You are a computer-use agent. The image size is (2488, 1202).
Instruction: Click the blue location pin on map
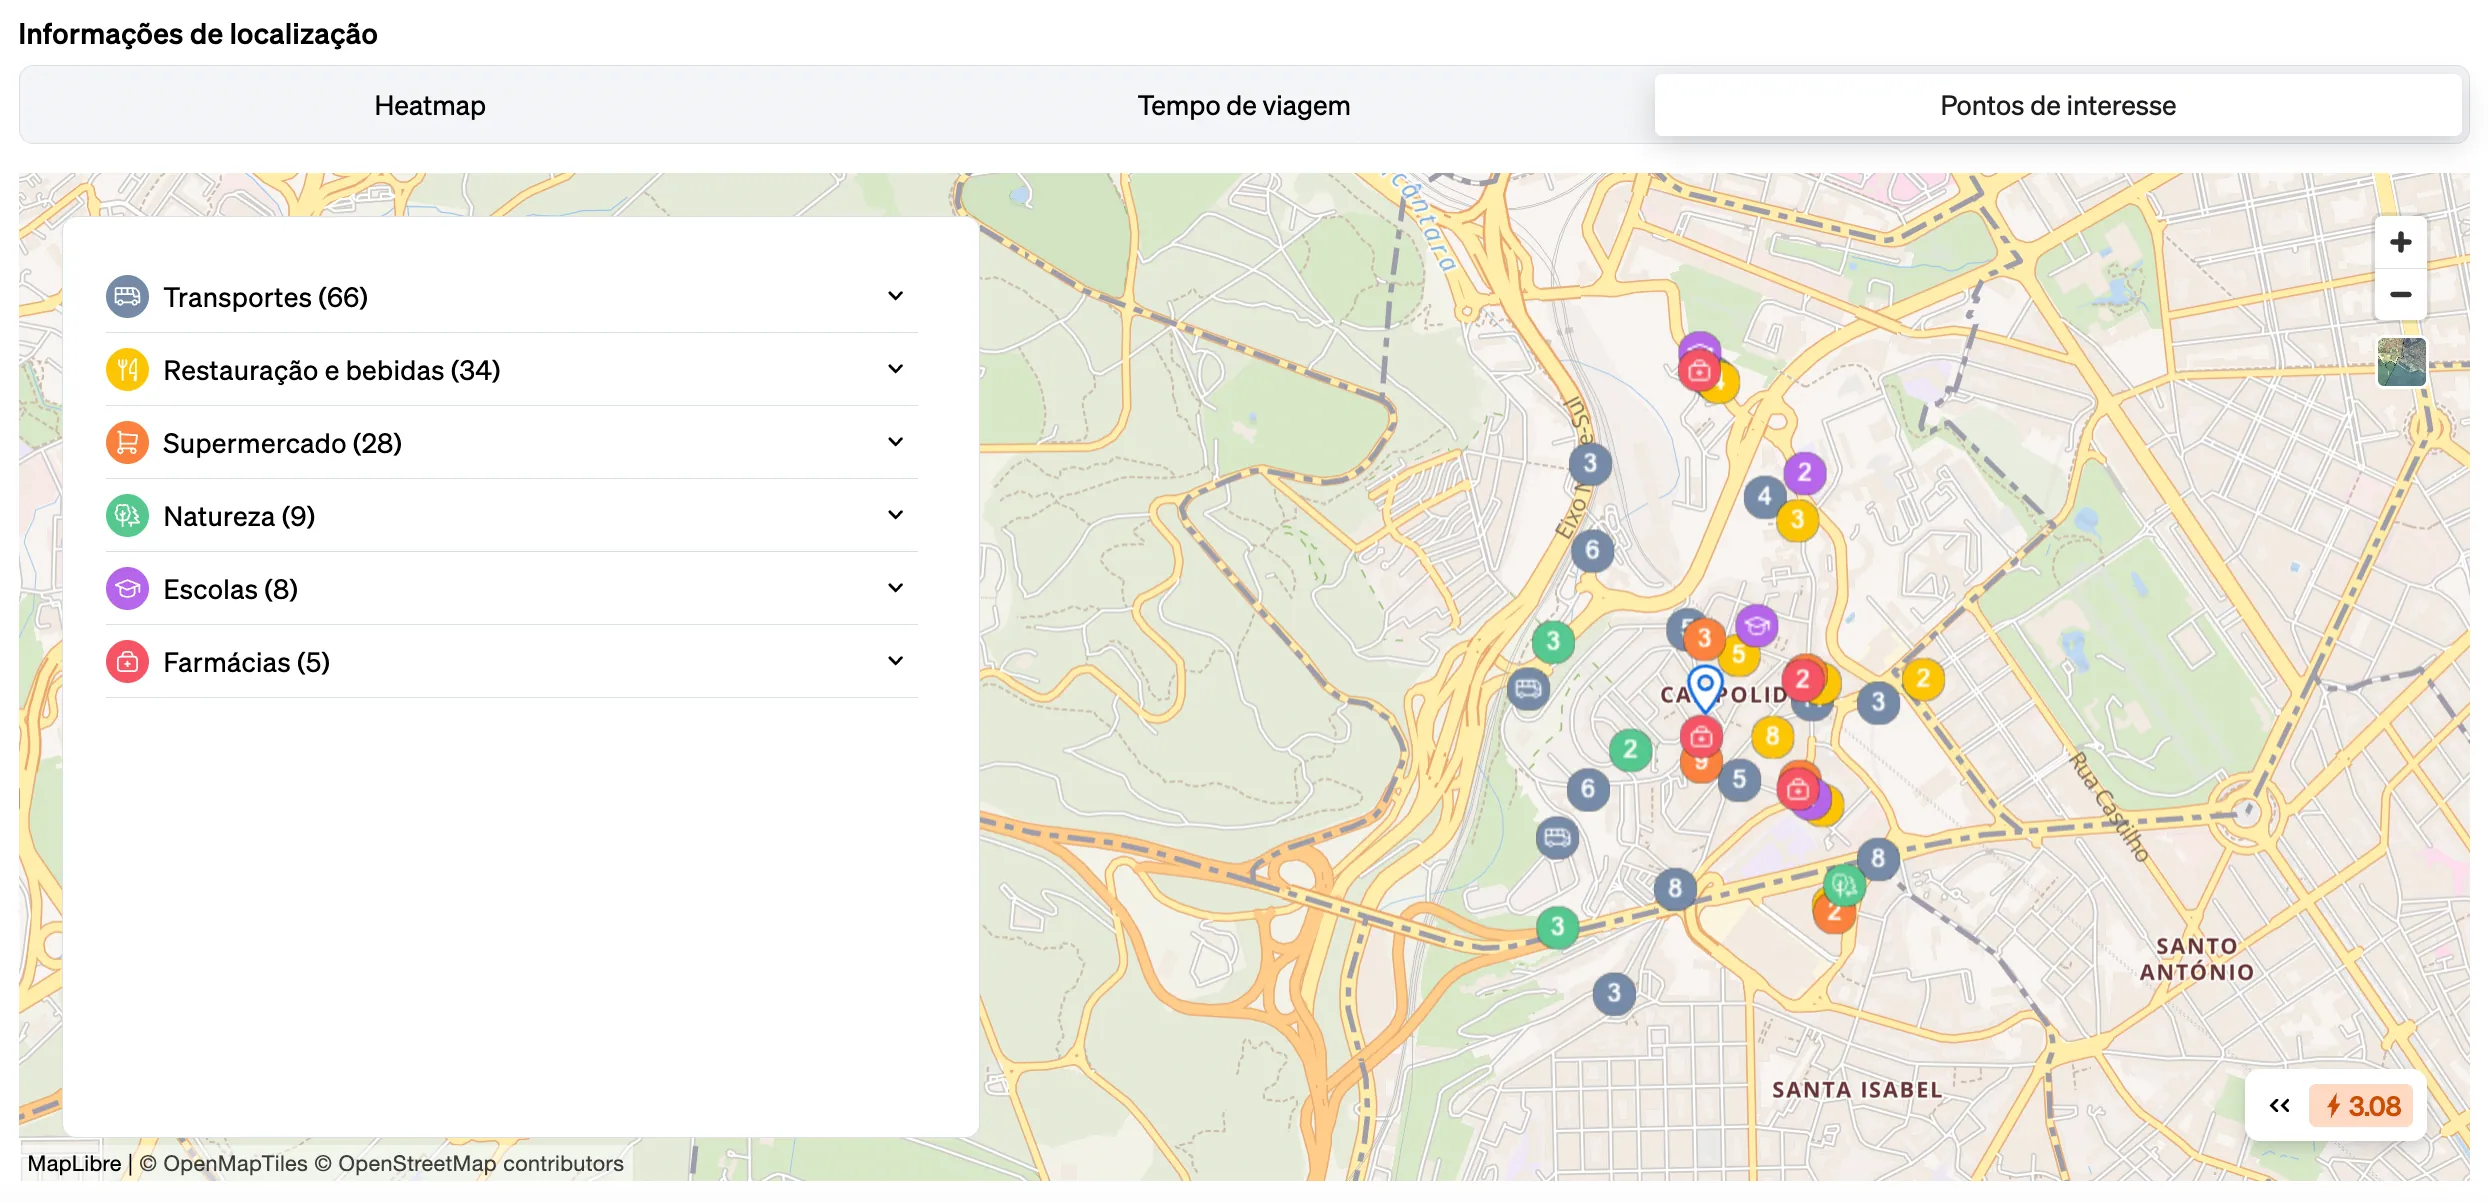1705,688
